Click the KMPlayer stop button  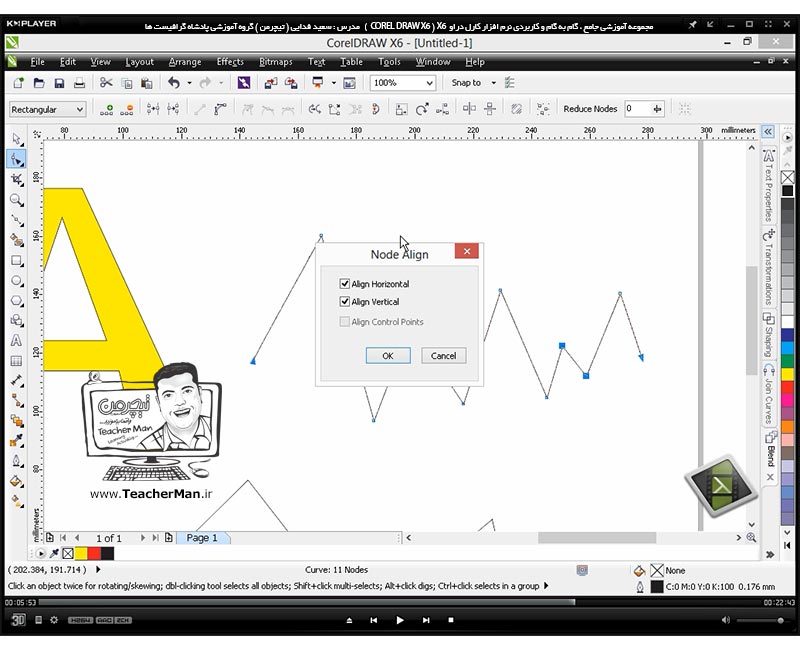(451, 620)
